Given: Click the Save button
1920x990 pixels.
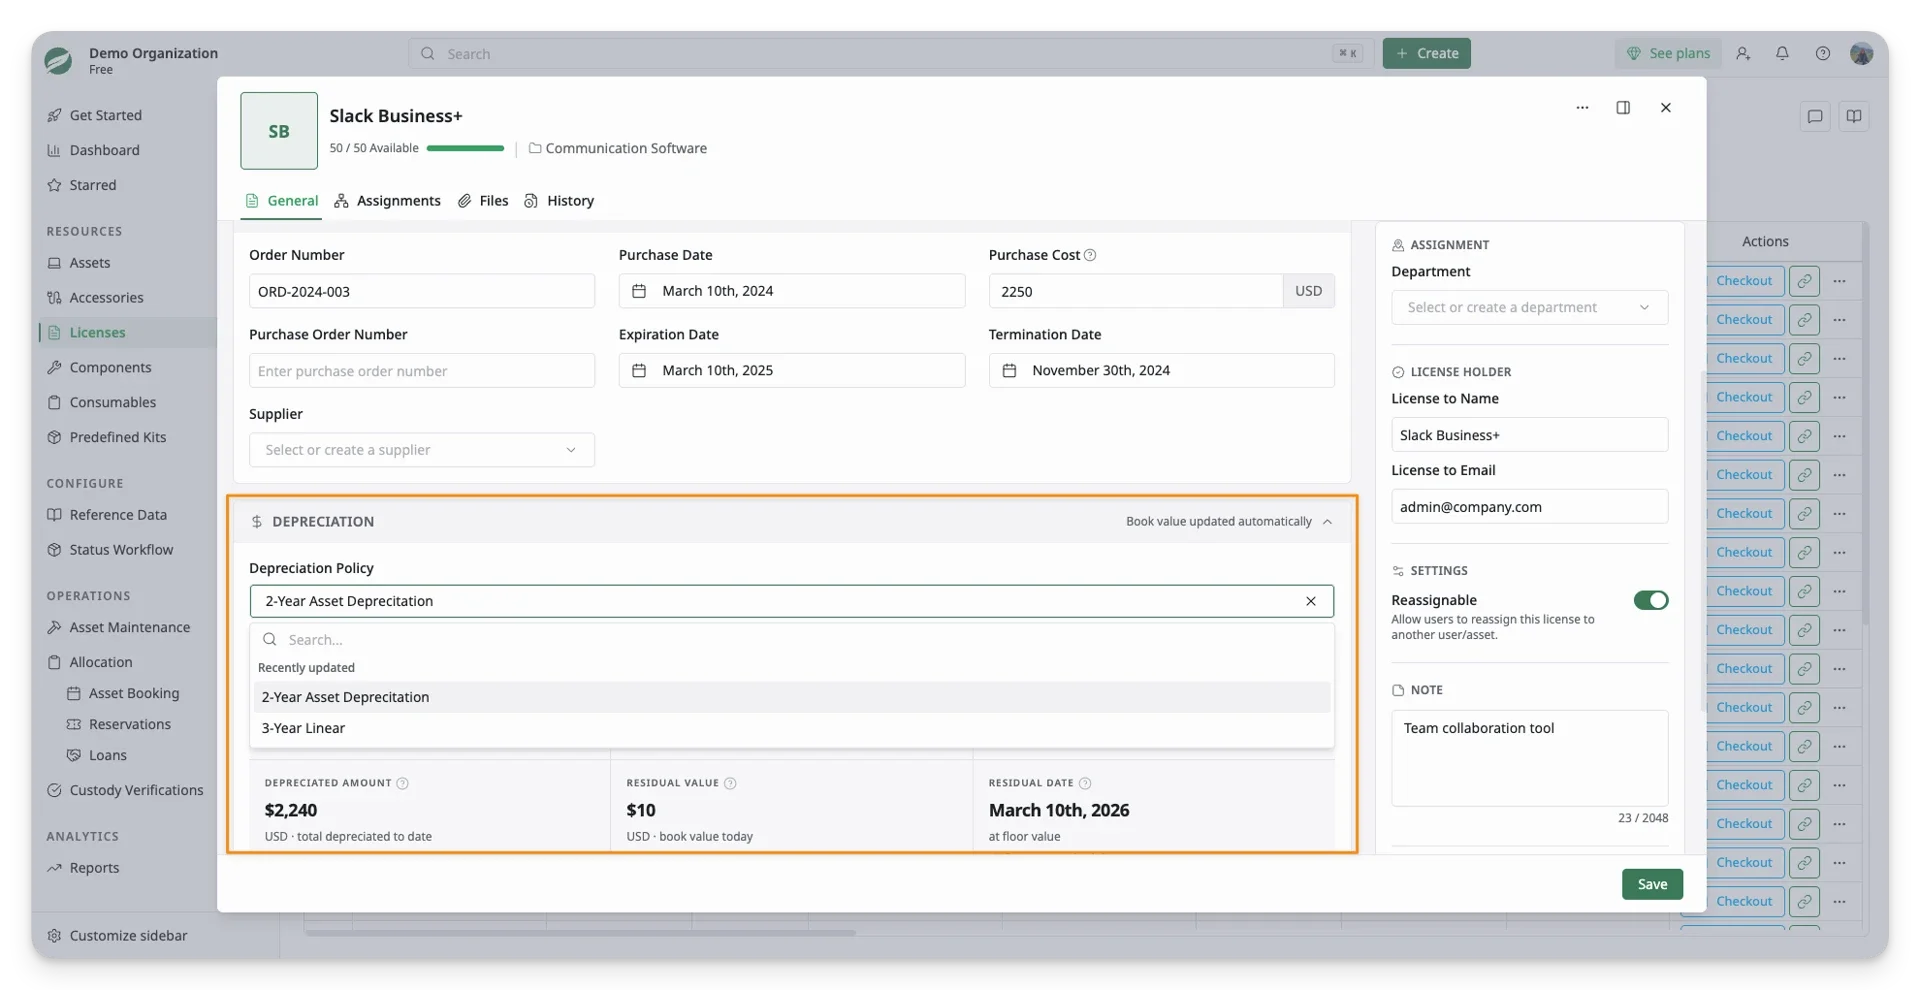Looking at the screenshot, I should [1652, 884].
